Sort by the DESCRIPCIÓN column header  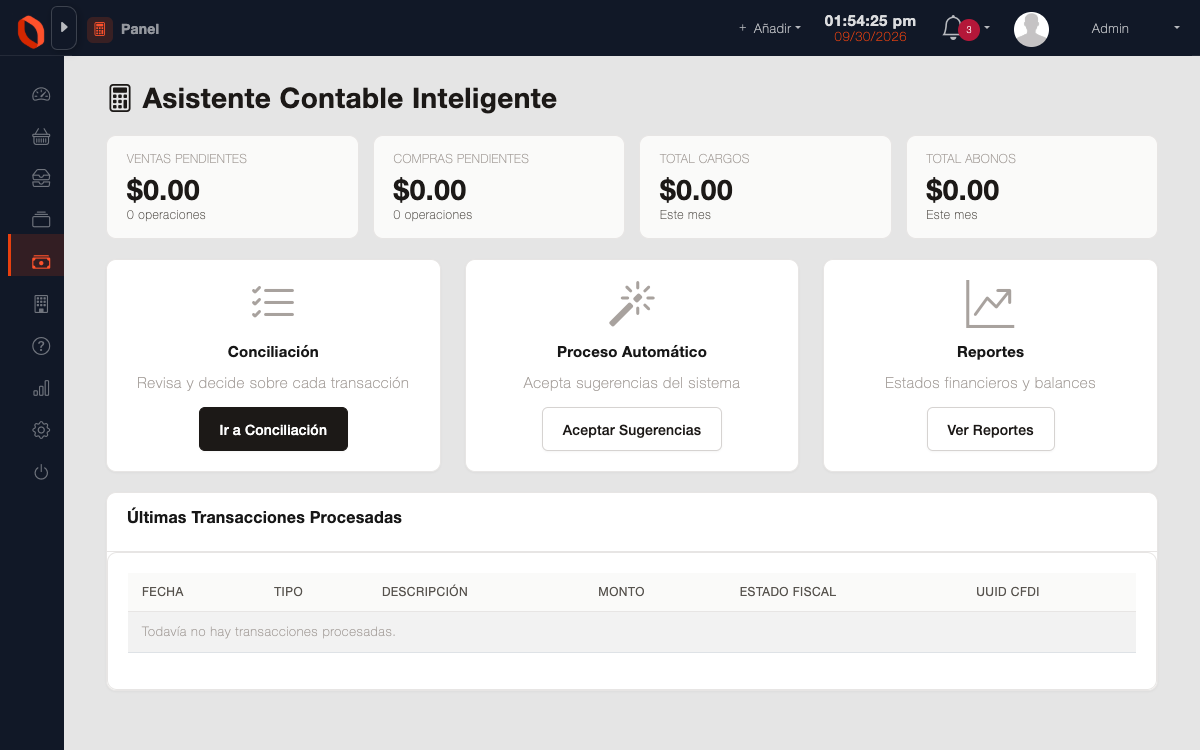point(425,592)
